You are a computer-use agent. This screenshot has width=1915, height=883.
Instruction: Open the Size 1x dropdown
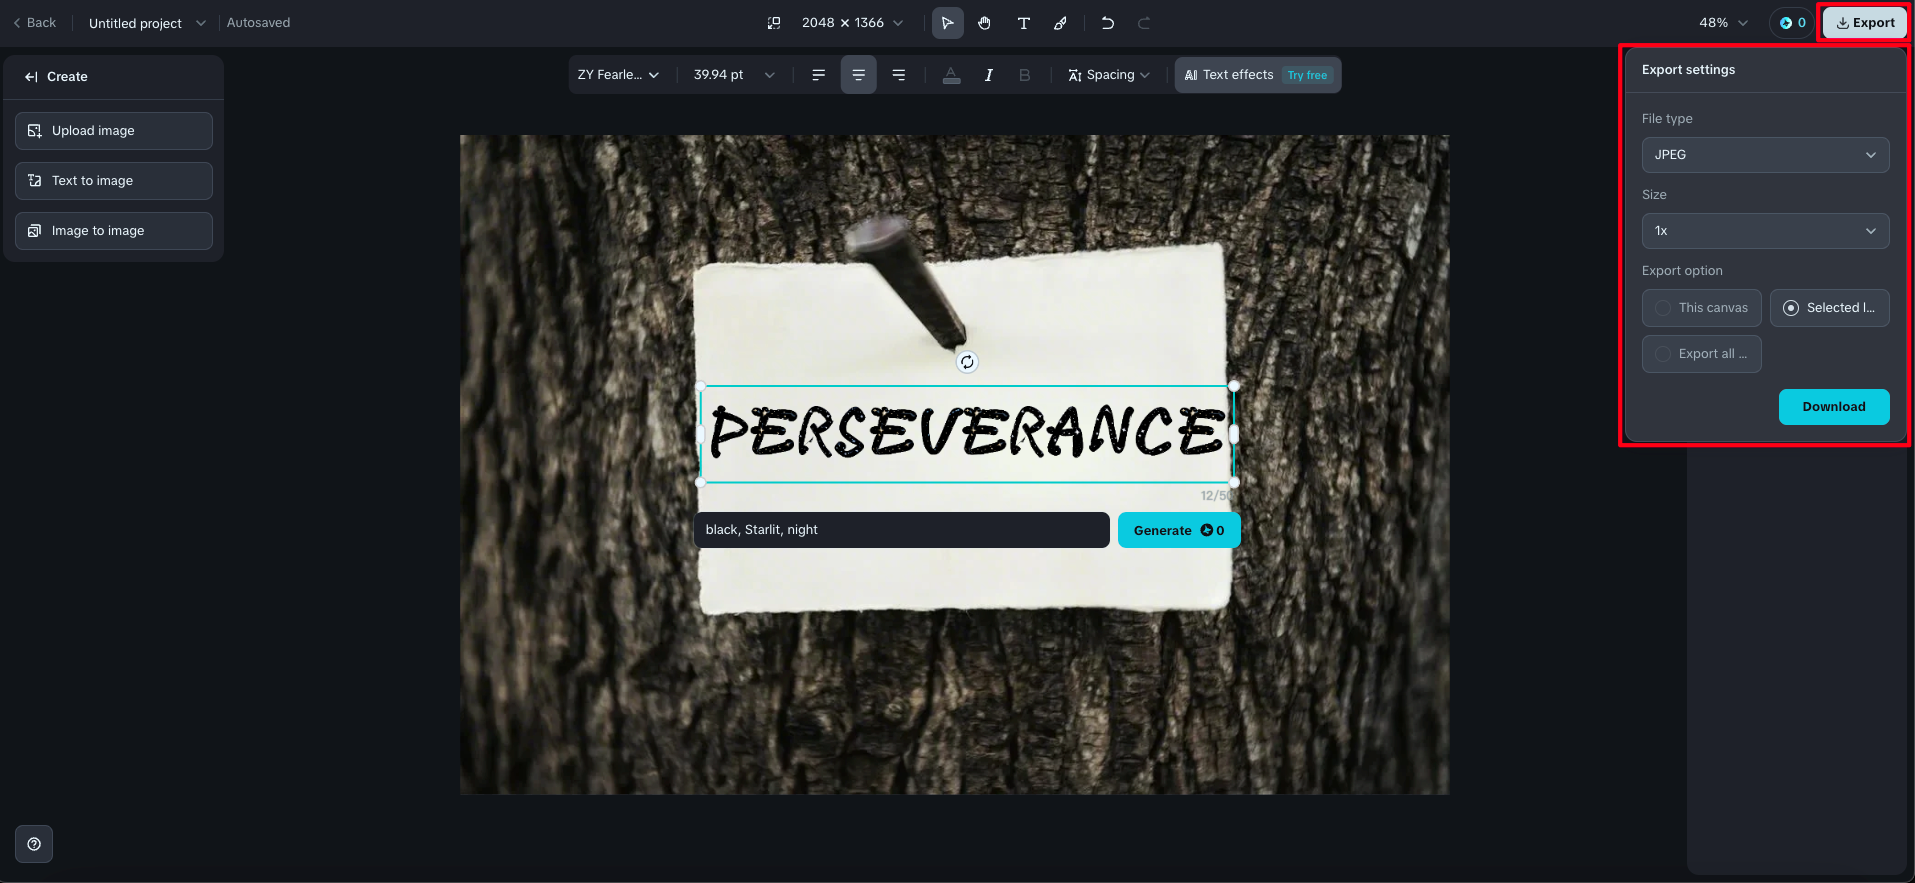click(x=1766, y=231)
